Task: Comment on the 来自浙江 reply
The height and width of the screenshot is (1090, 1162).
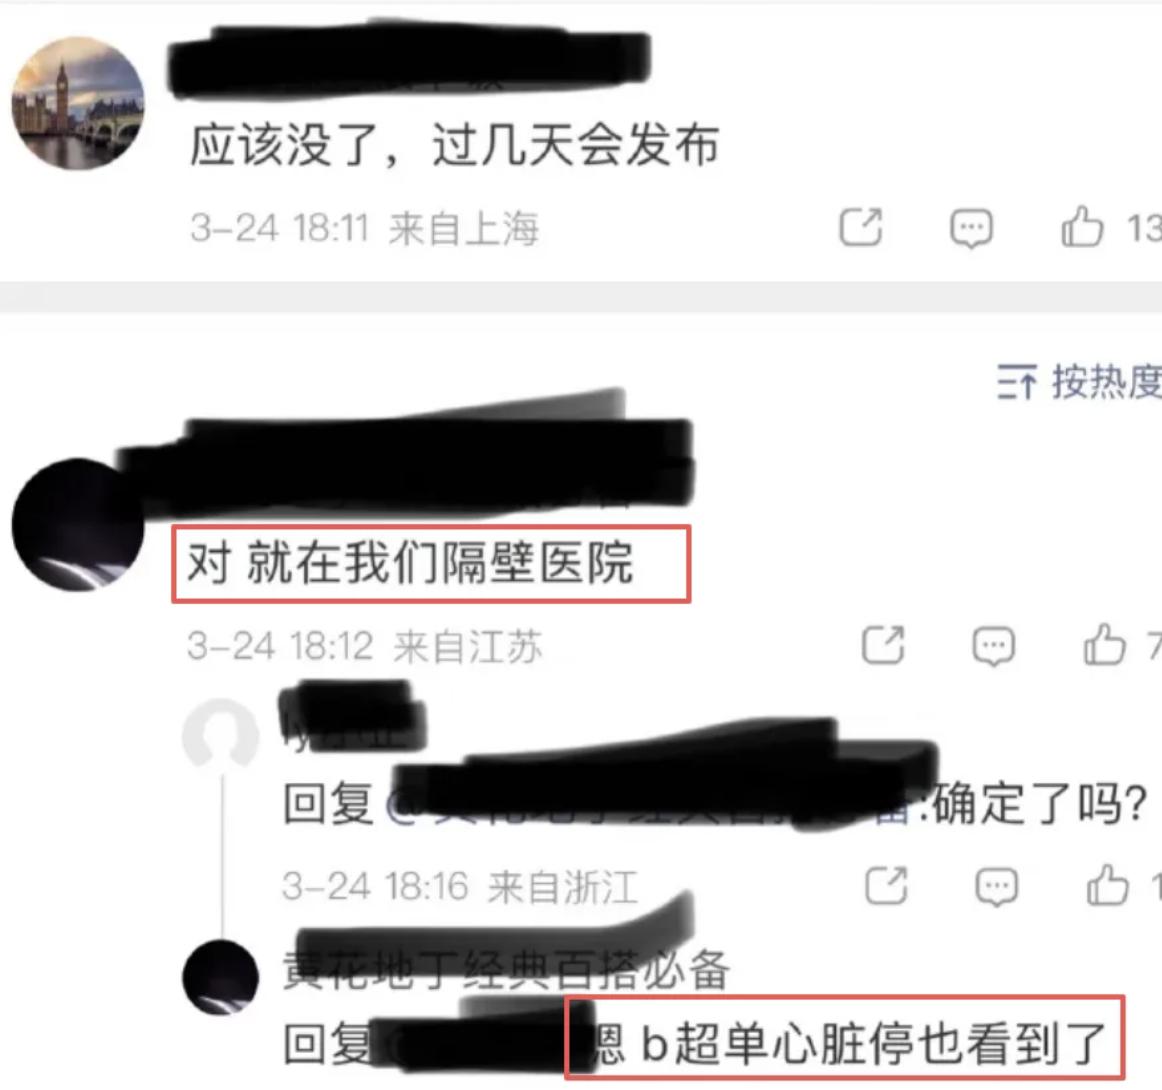Action: click(996, 886)
